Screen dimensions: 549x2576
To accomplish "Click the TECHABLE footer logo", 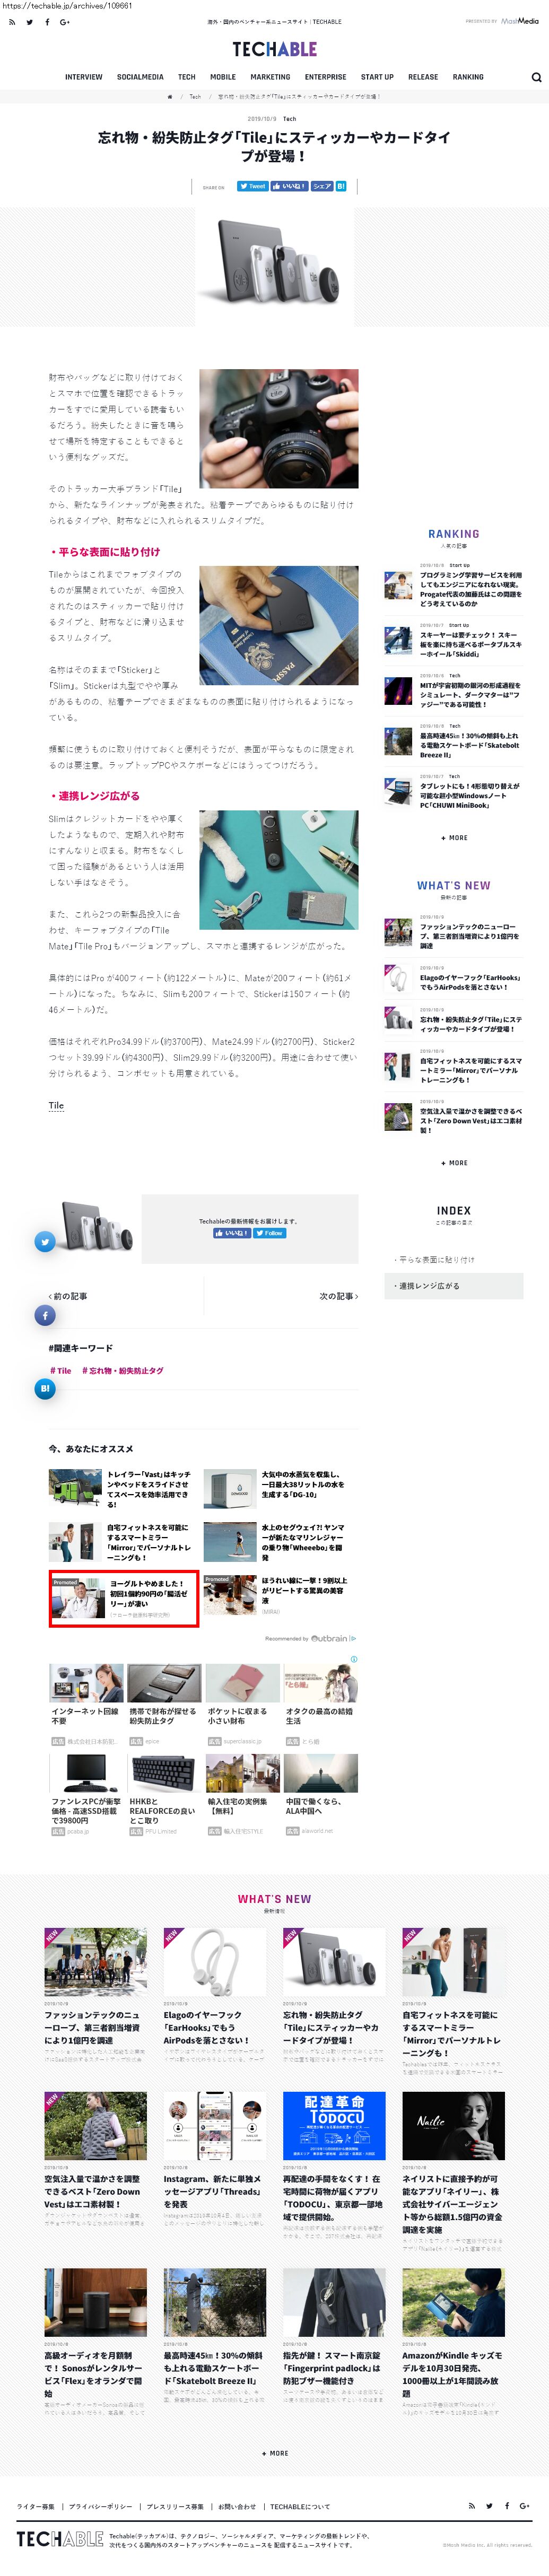I will tap(60, 2538).
